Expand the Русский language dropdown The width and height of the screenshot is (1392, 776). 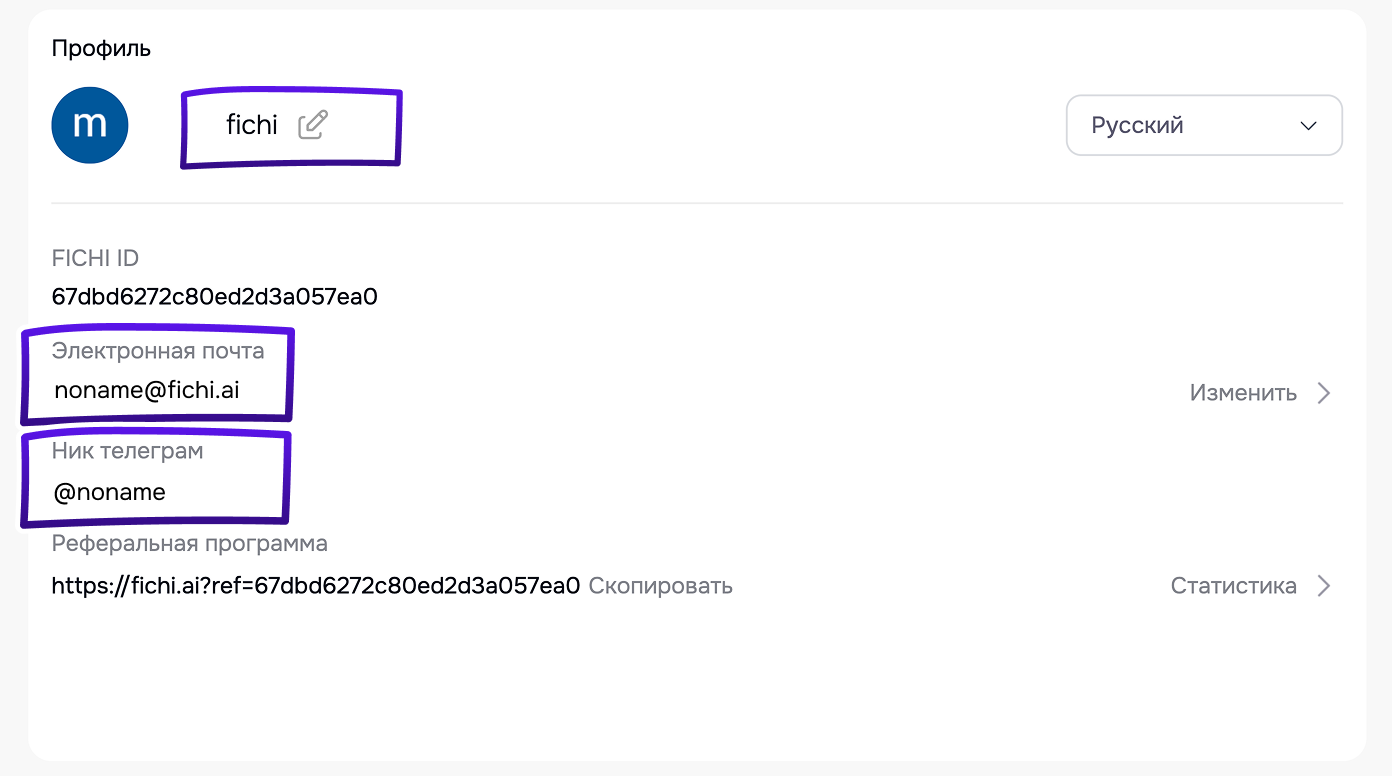tap(1204, 125)
